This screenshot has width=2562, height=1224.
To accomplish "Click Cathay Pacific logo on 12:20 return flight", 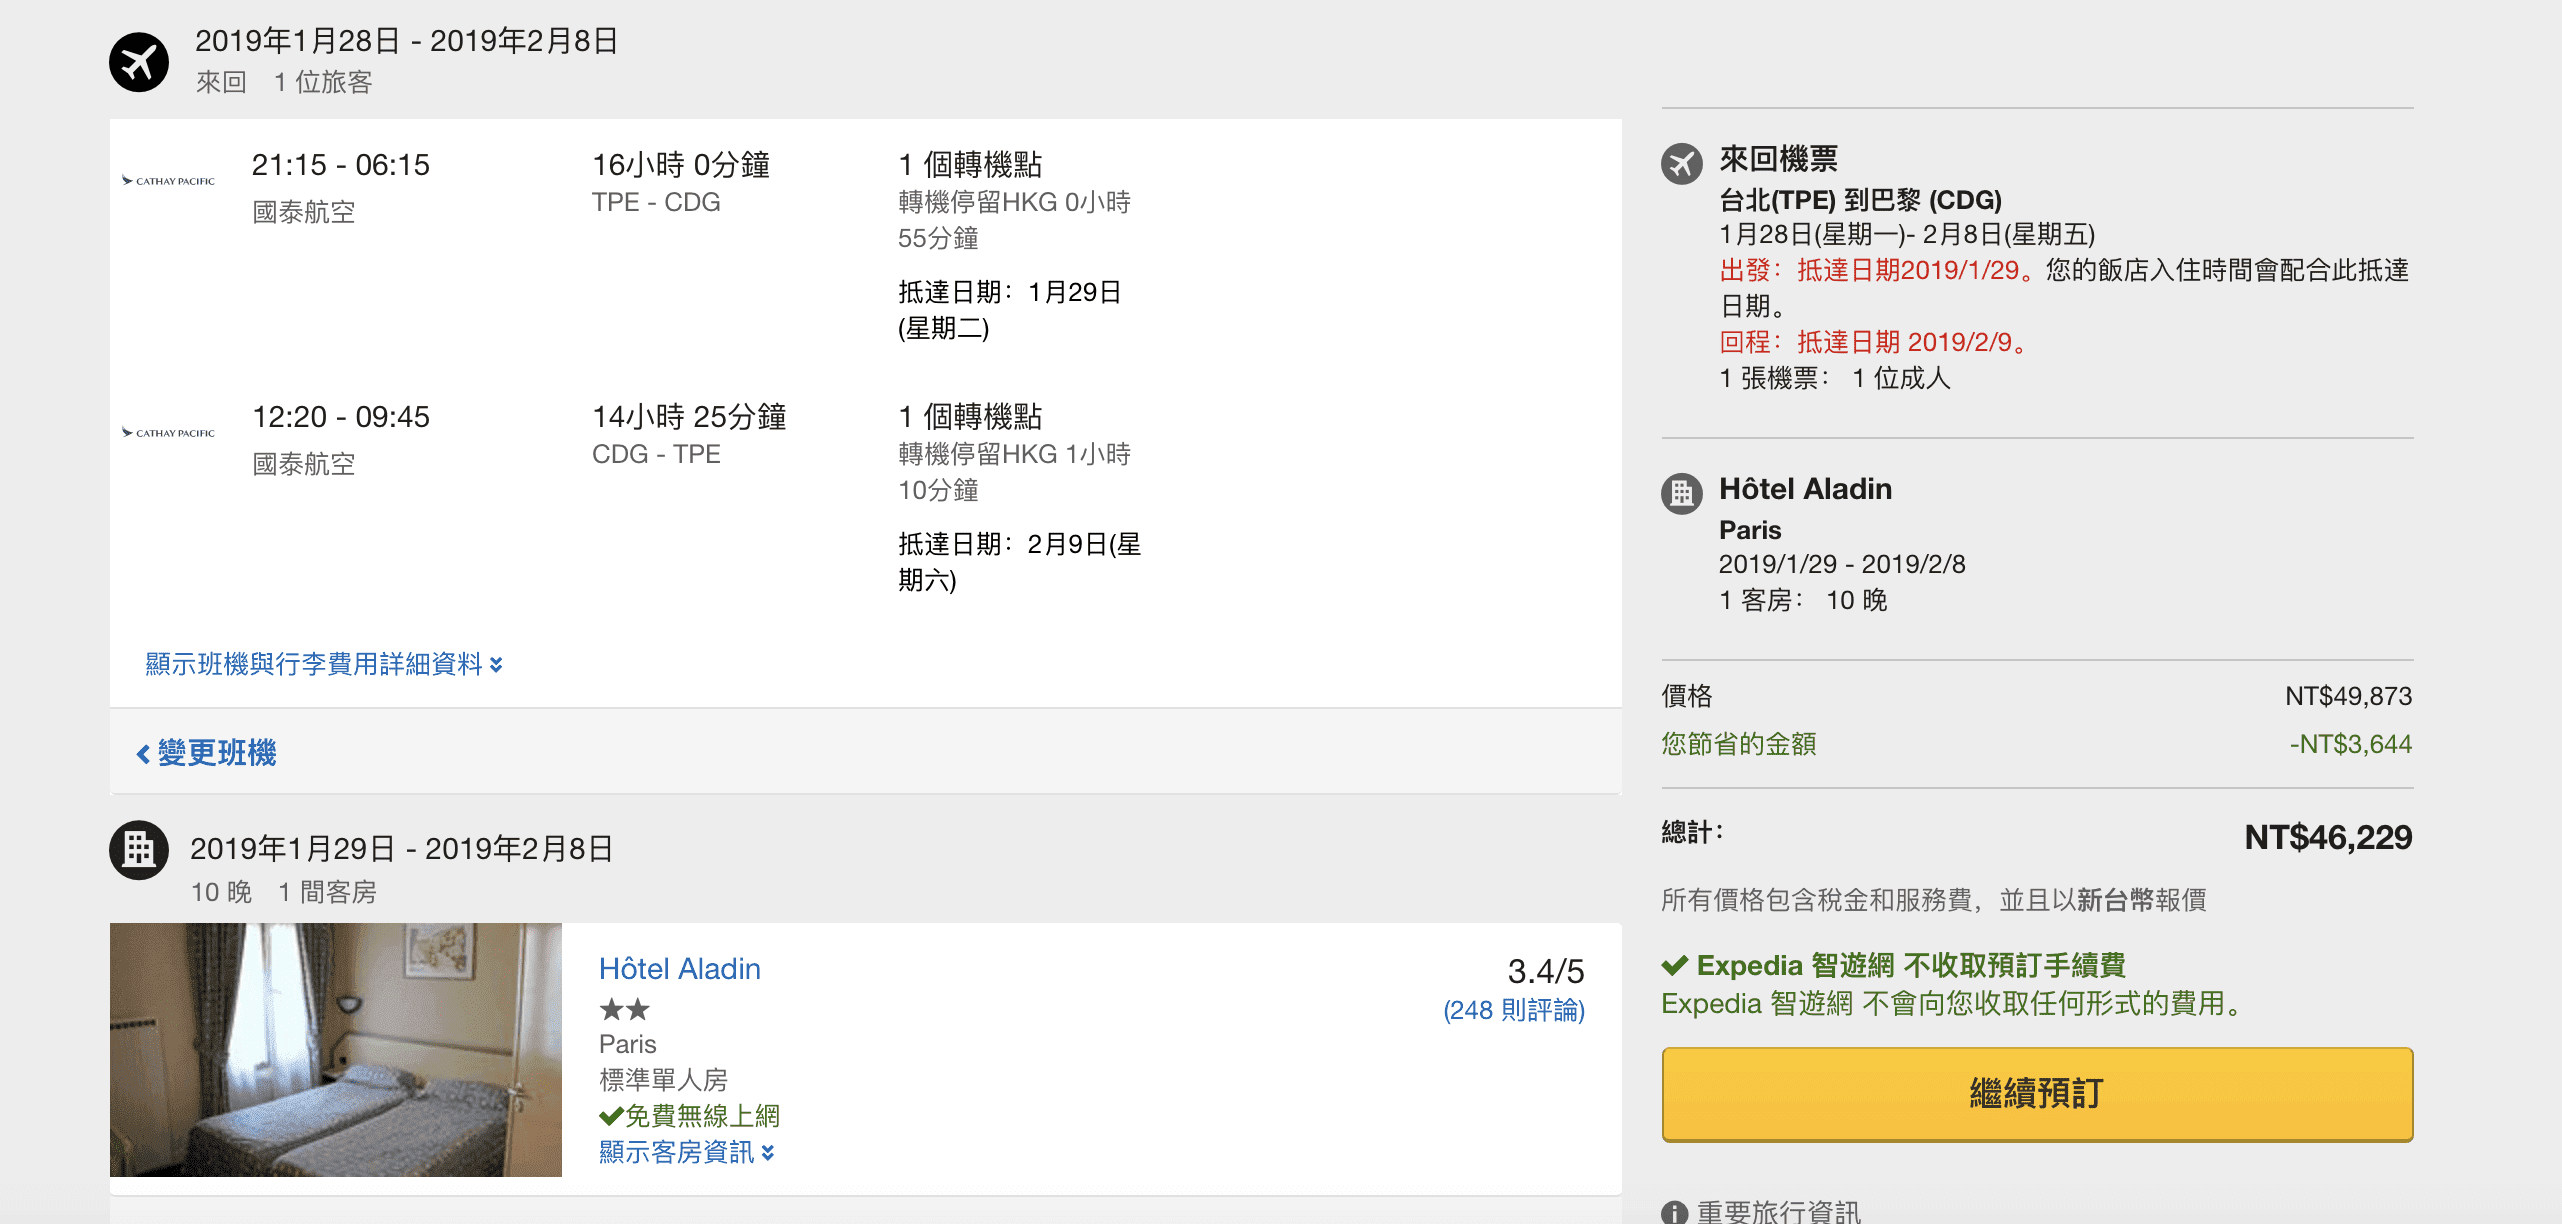I will tap(168, 433).
